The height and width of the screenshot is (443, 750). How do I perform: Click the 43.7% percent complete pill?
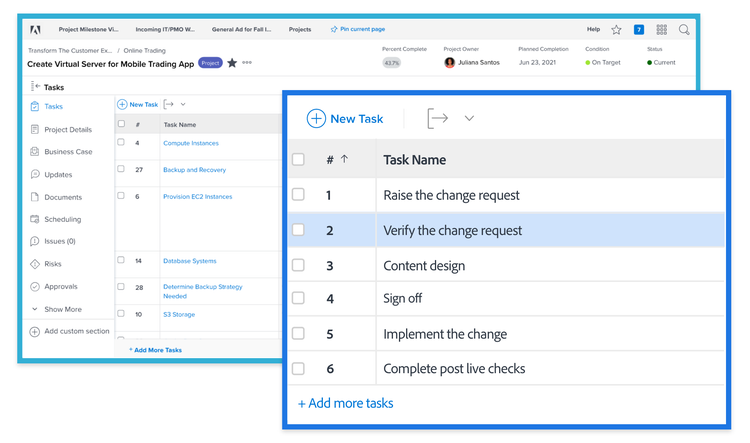391,63
